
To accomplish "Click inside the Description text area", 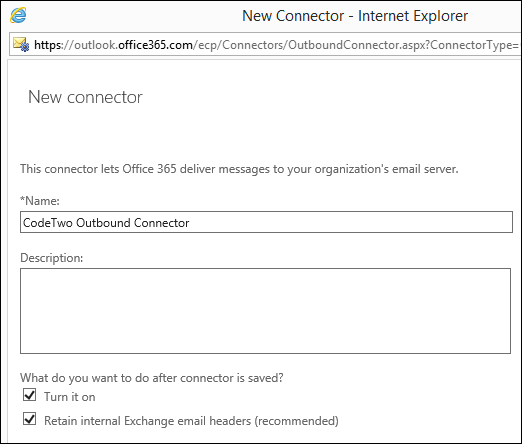I will (265, 311).
